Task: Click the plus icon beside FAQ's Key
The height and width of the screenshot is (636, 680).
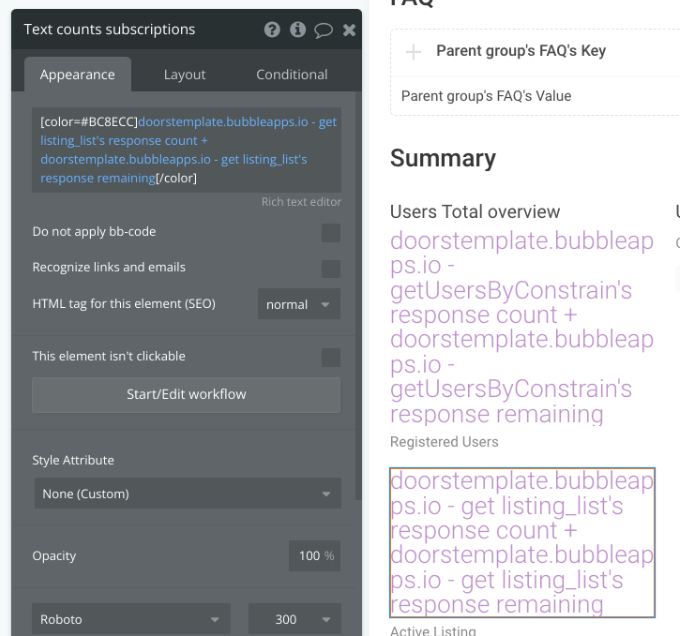Action: 413,52
